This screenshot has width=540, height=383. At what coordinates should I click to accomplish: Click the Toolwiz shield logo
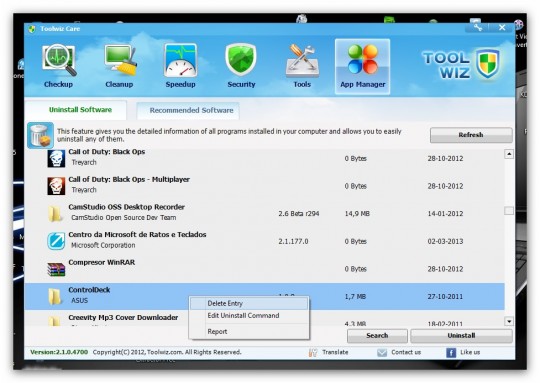coord(488,63)
